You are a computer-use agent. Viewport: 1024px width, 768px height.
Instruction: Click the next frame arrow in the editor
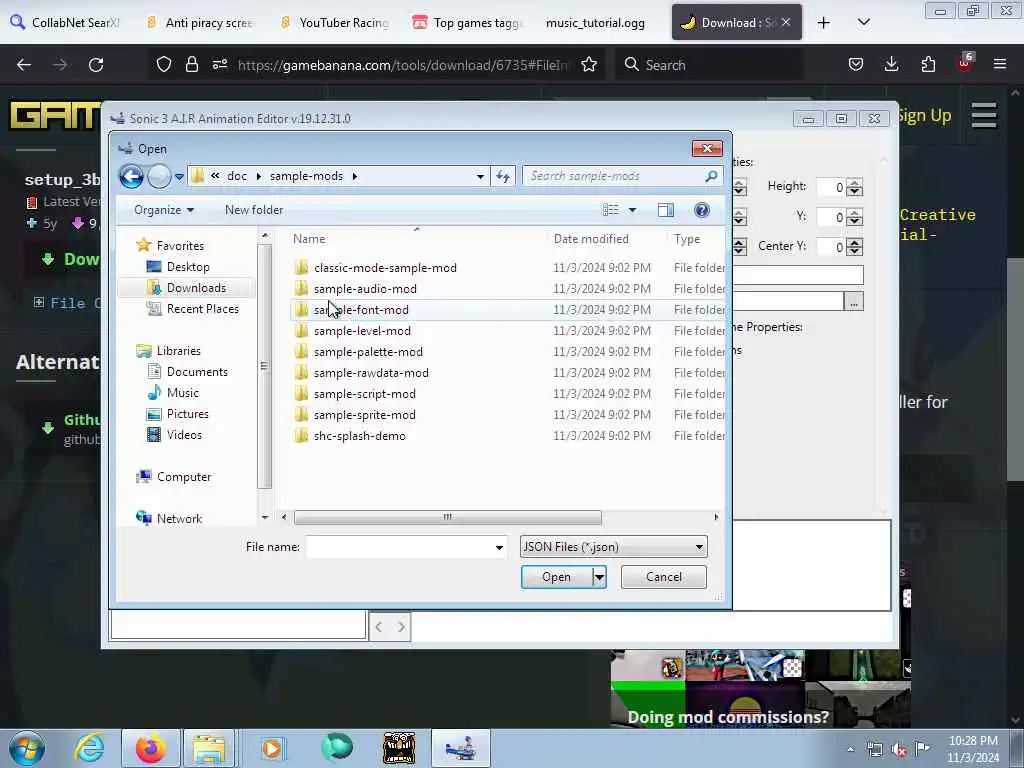point(401,627)
